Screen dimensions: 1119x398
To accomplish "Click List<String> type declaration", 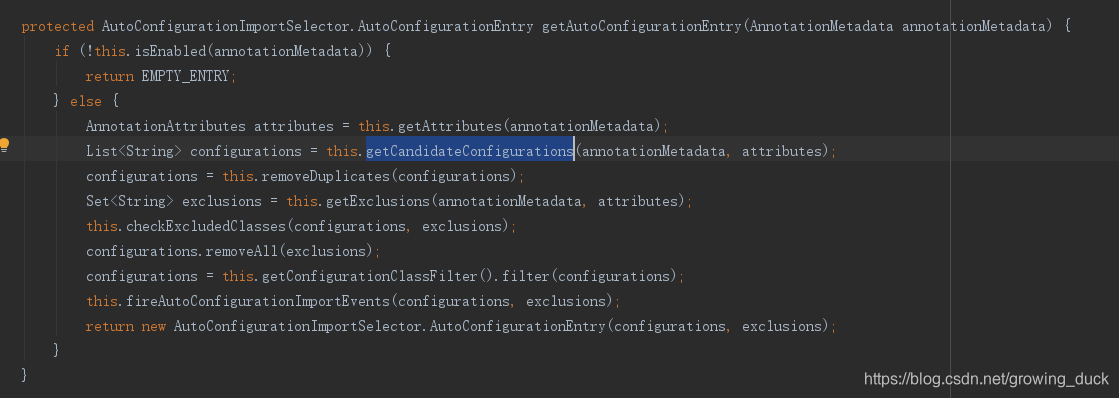I will click(x=133, y=151).
